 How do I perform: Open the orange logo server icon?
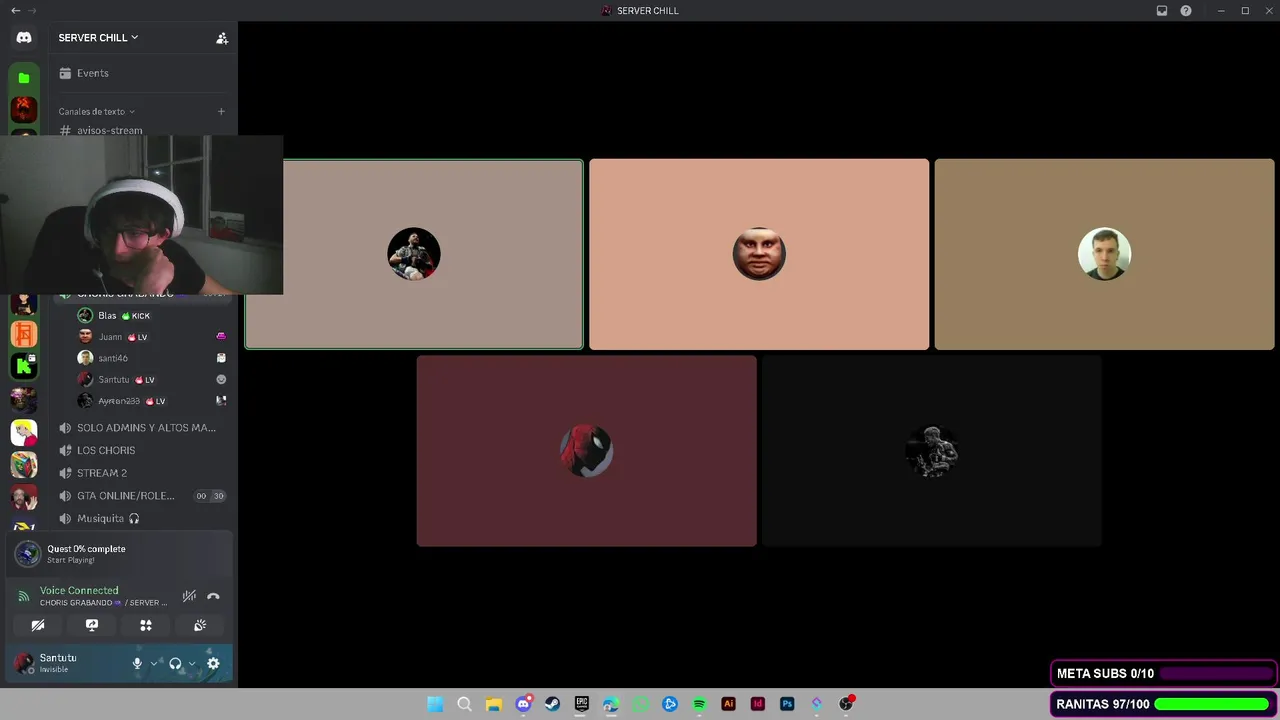[x=24, y=334]
